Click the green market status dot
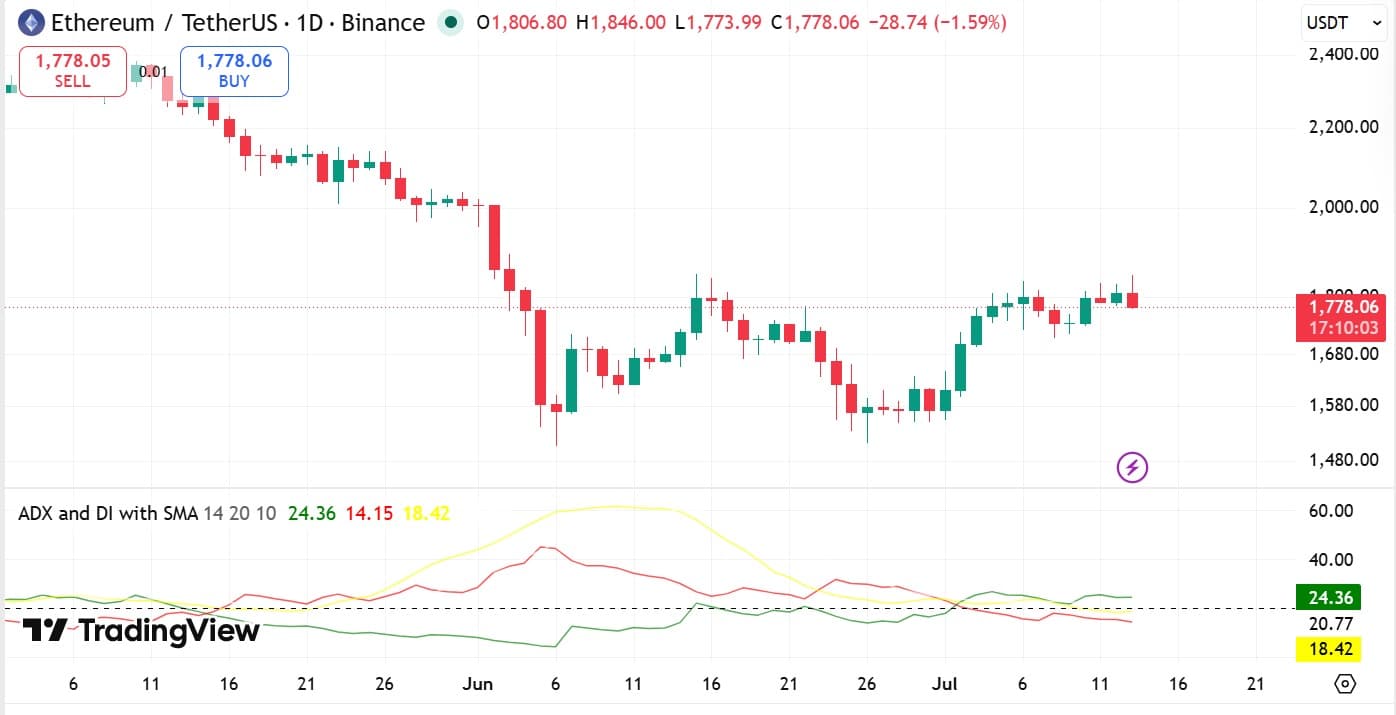1396x715 pixels. click(x=452, y=22)
